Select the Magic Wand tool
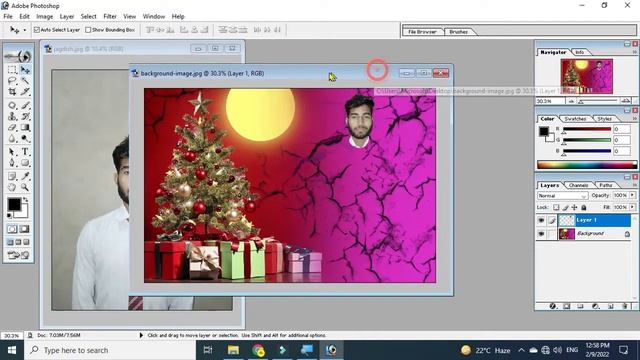Image resolution: width=640 pixels, height=360 pixels. click(25, 80)
